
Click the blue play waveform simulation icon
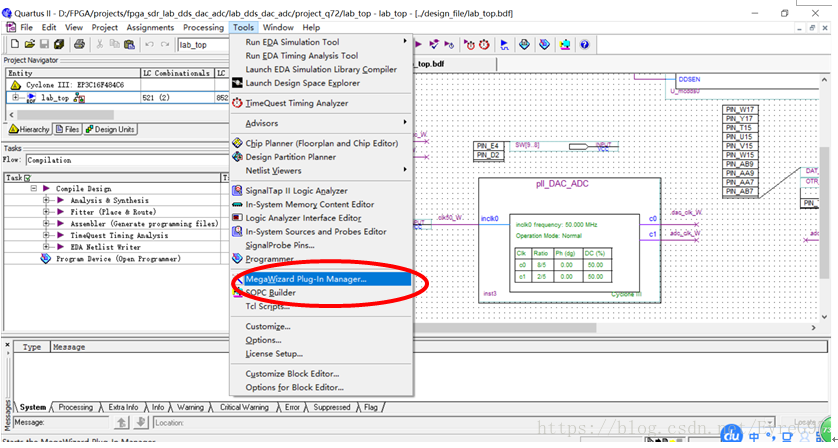504,44
